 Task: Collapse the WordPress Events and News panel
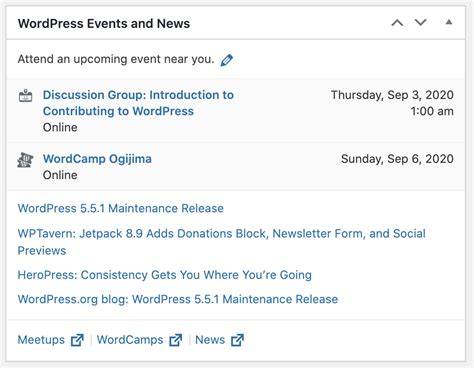point(449,22)
